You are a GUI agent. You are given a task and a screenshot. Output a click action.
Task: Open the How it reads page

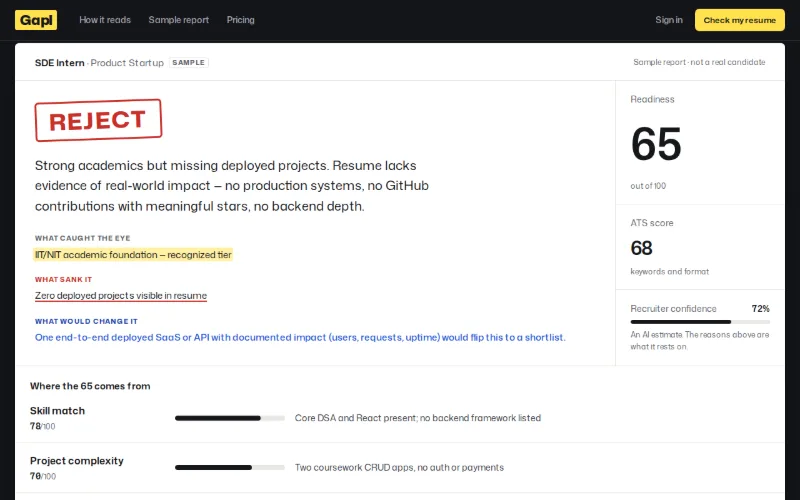tap(105, 20)
